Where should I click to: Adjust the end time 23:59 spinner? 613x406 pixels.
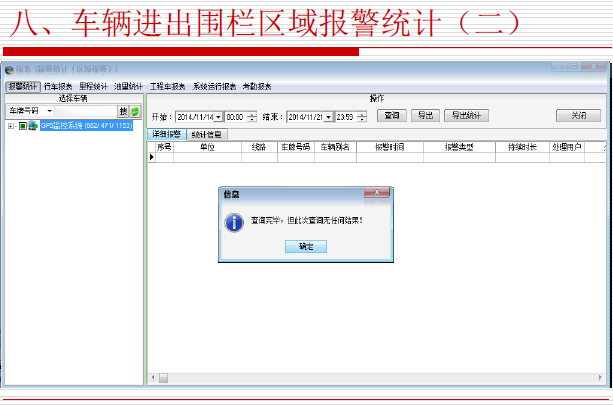point(363,117)
